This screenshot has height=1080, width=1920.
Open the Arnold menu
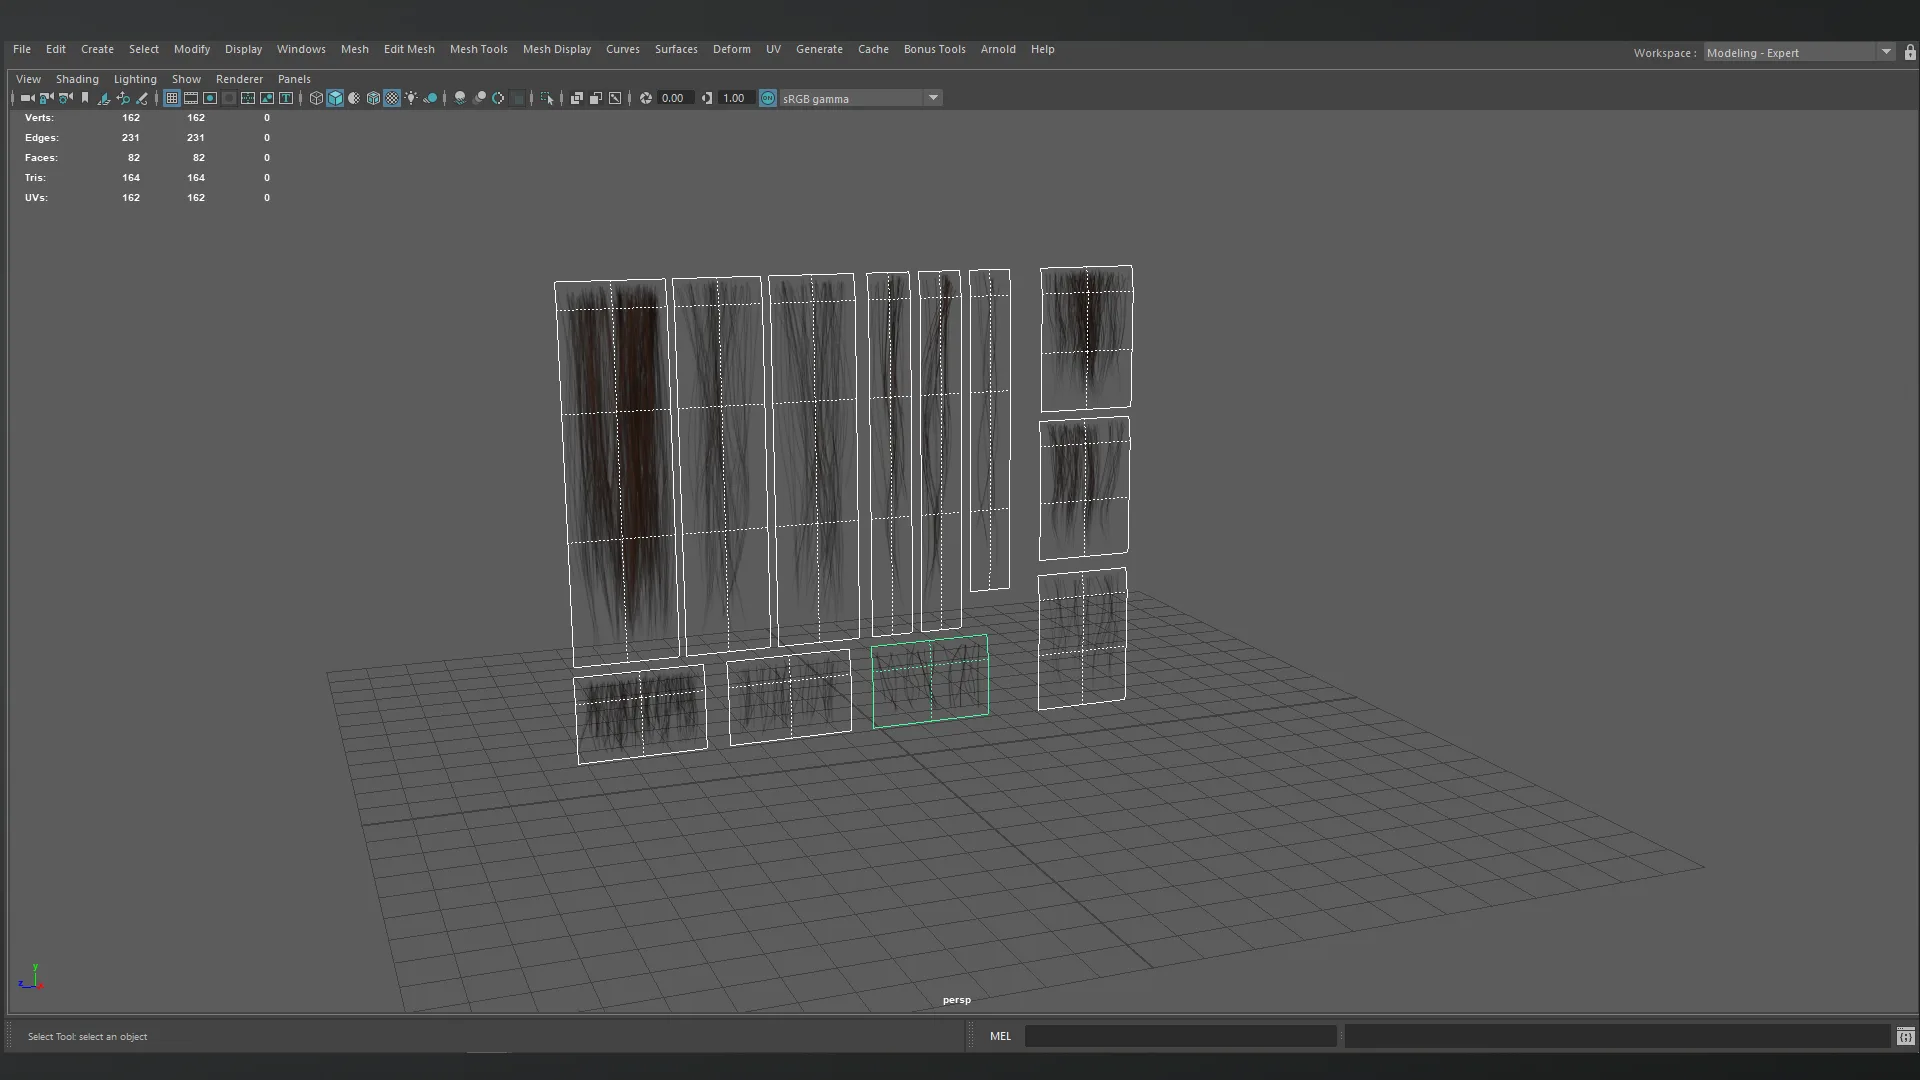(x=998, y=49)
